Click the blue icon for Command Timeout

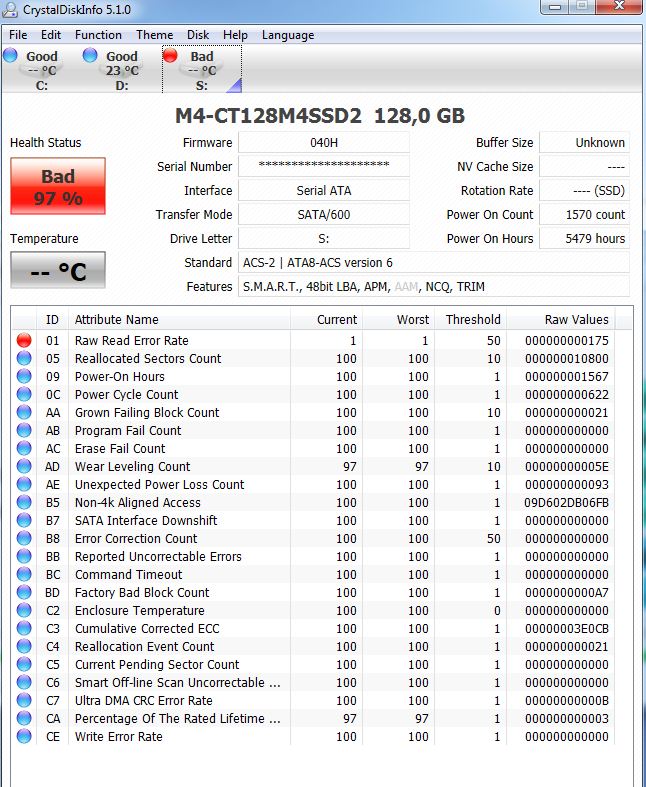click(24, 574)
